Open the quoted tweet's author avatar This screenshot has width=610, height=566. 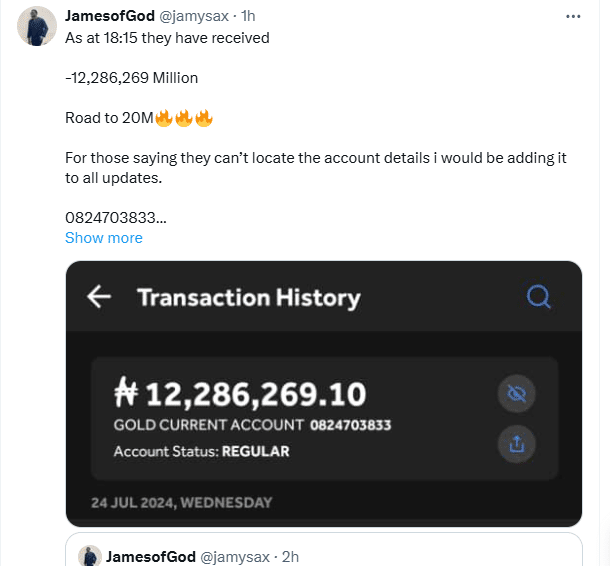pyautogui.click(x=90, y=556)
